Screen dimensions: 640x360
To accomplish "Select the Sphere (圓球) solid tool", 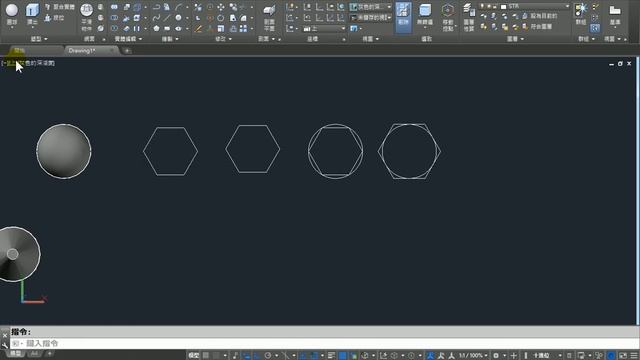I will point(12,14).
